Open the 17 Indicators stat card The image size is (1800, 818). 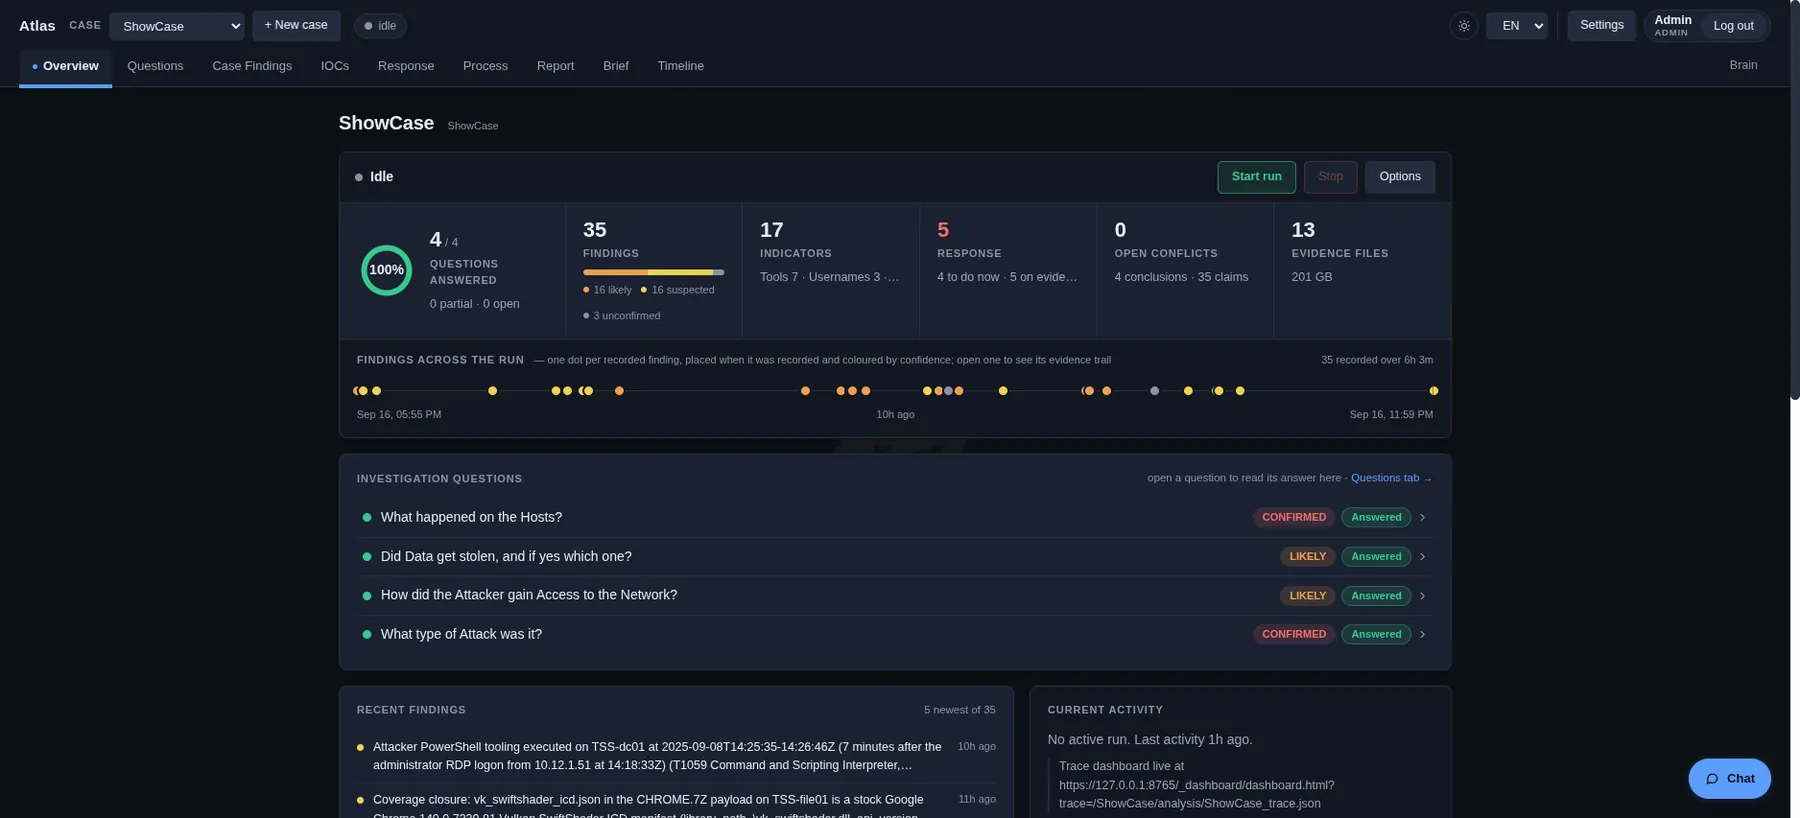point(830,271)
